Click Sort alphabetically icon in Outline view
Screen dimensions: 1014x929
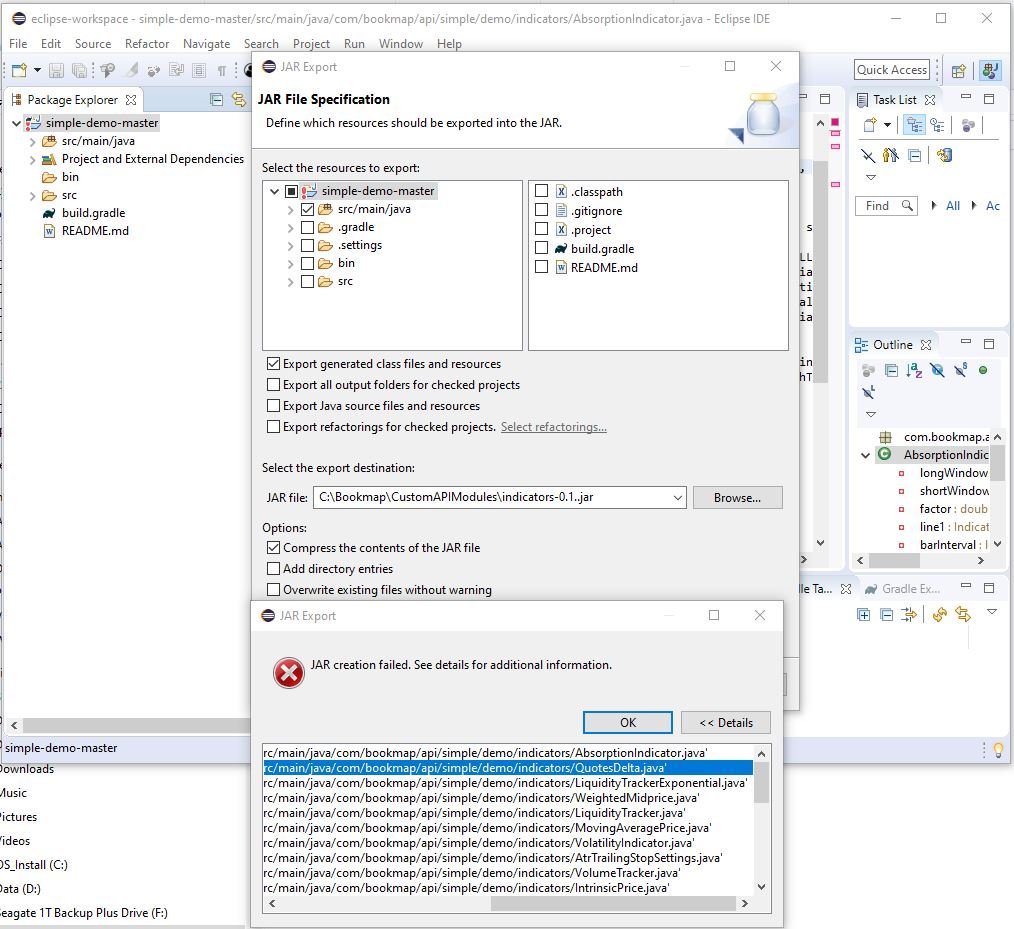(x=914, y=370)
